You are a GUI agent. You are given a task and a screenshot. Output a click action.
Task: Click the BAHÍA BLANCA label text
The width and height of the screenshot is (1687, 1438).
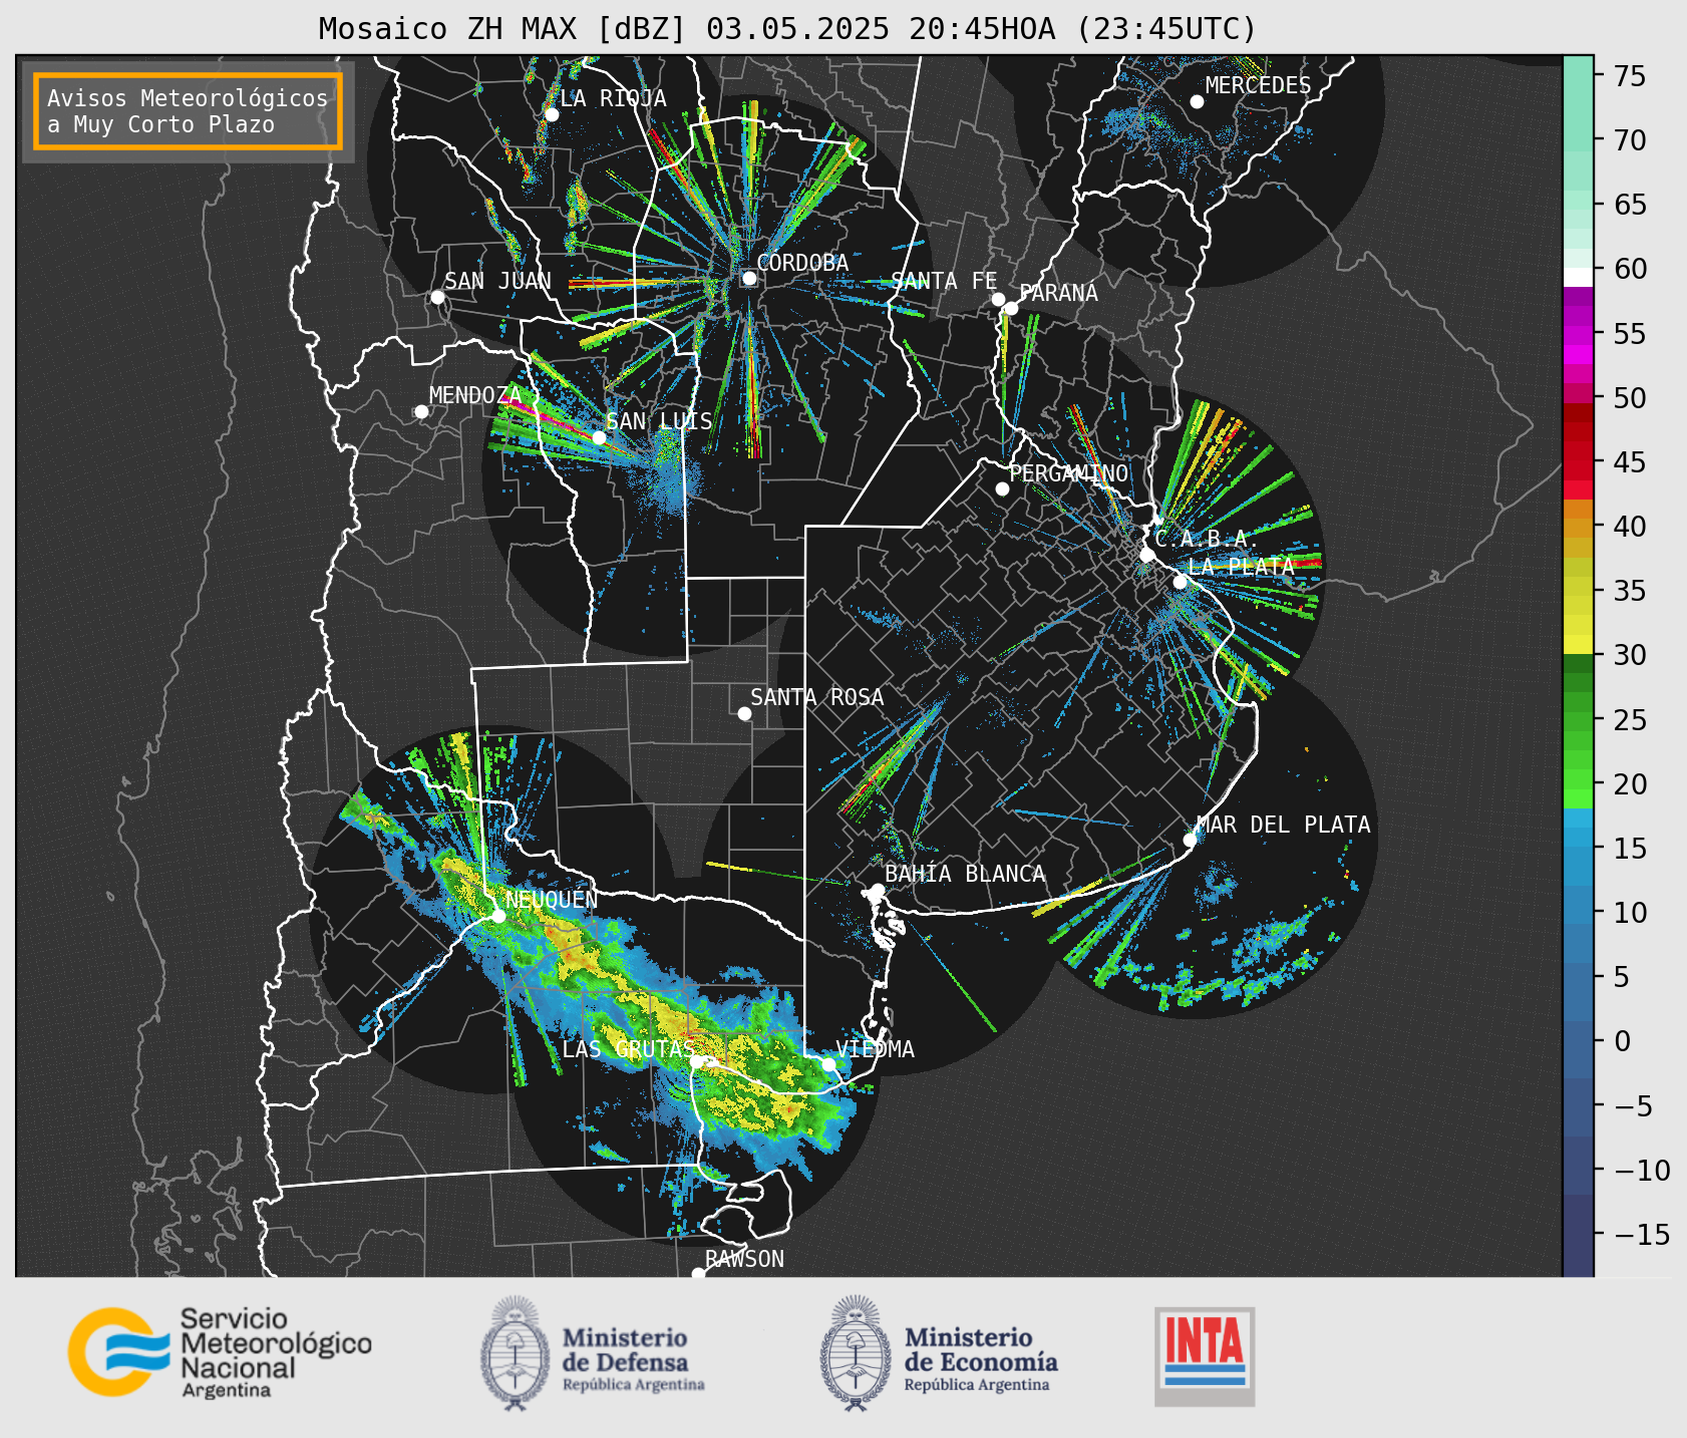(965, 874)
